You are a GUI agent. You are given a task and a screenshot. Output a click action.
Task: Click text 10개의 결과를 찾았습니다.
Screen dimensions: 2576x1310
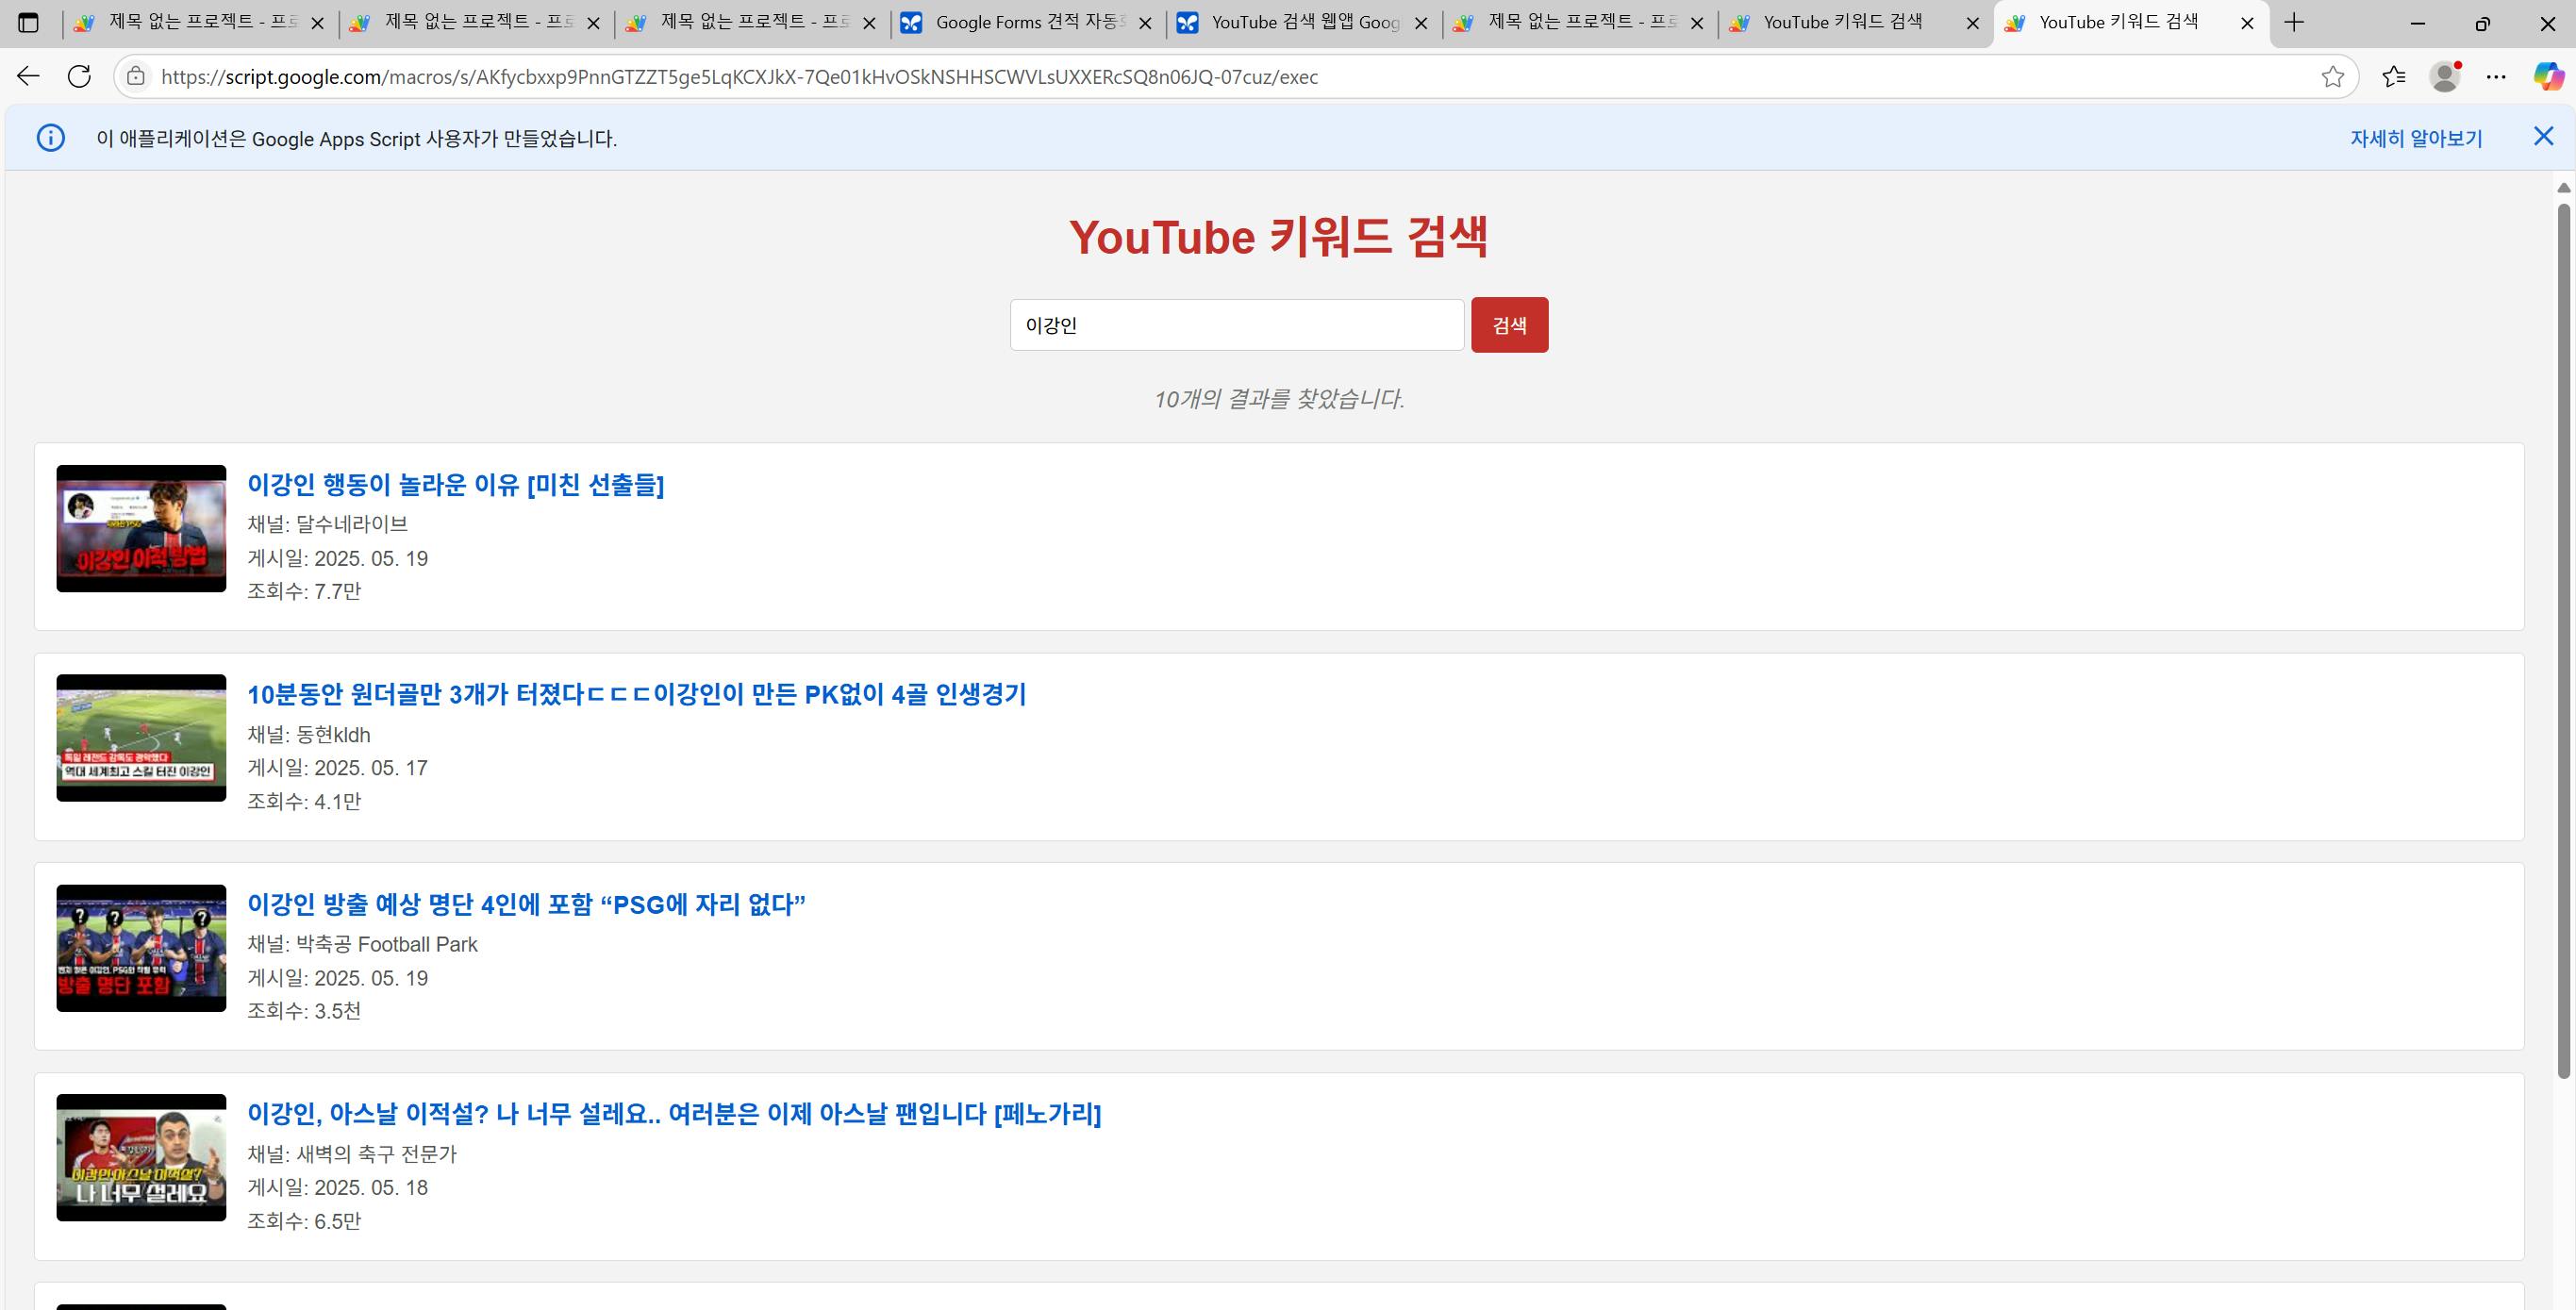tap(1279, 399)
